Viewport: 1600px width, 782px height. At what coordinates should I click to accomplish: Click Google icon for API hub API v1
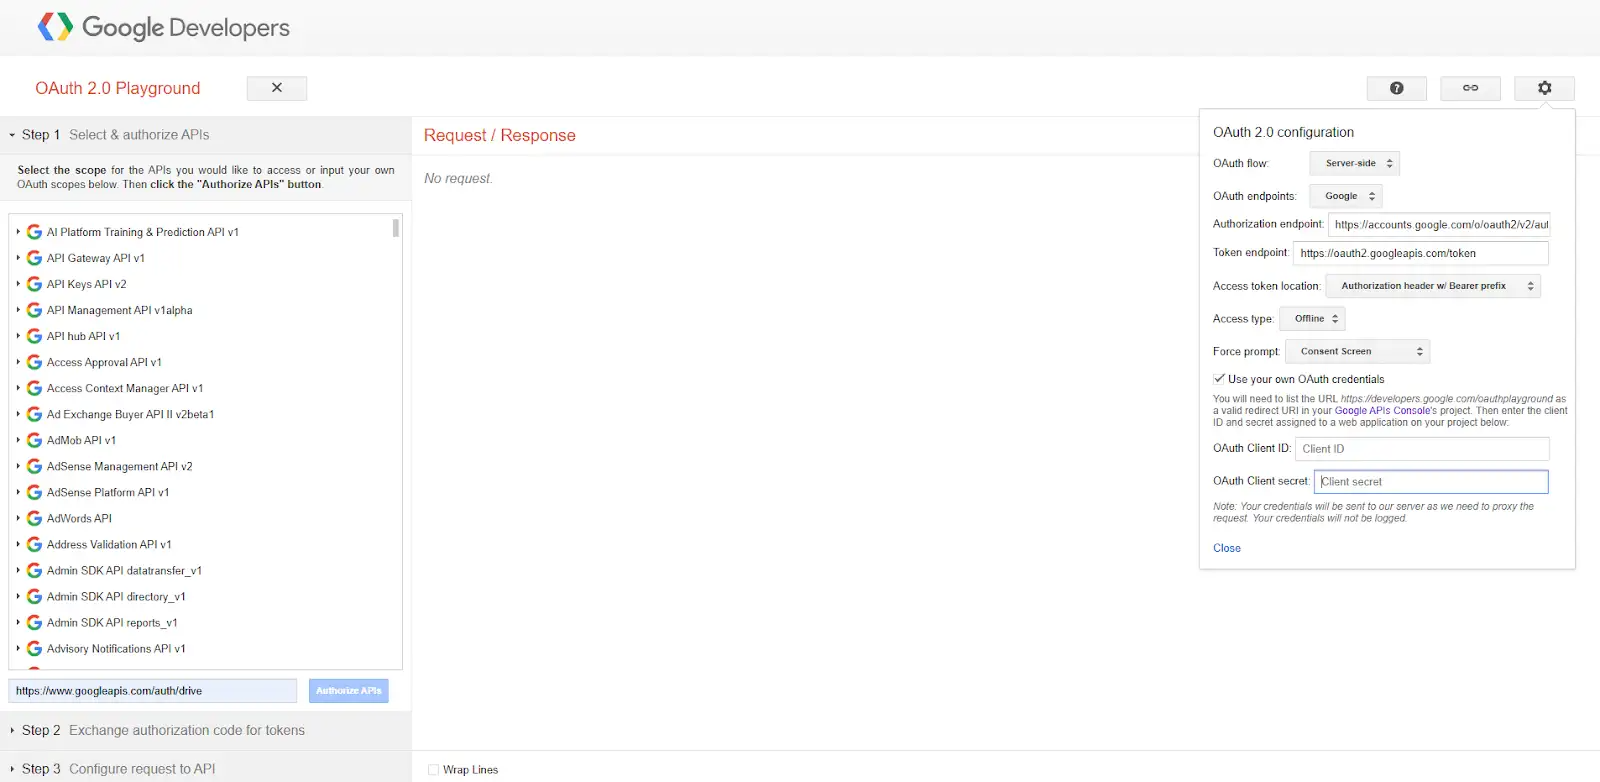coord(34,336)
